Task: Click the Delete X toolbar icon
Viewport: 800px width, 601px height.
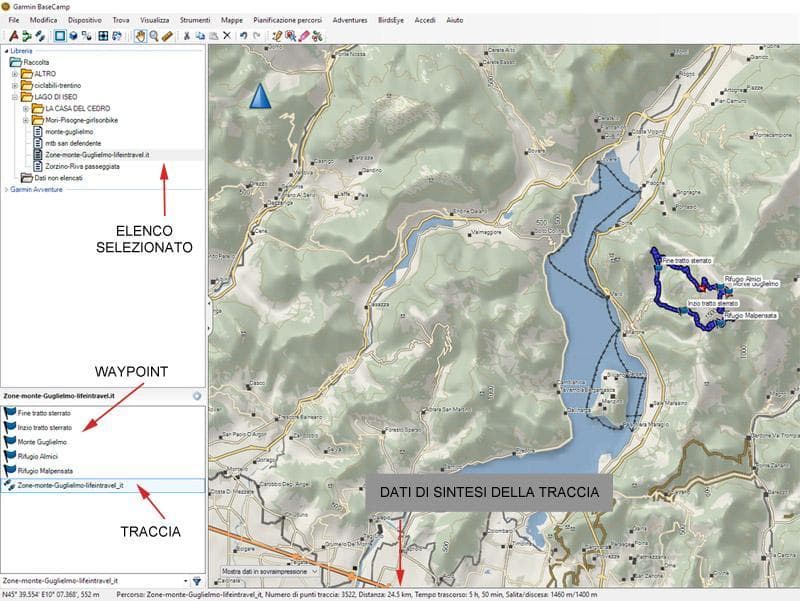Action: click(x=227, y=36)
